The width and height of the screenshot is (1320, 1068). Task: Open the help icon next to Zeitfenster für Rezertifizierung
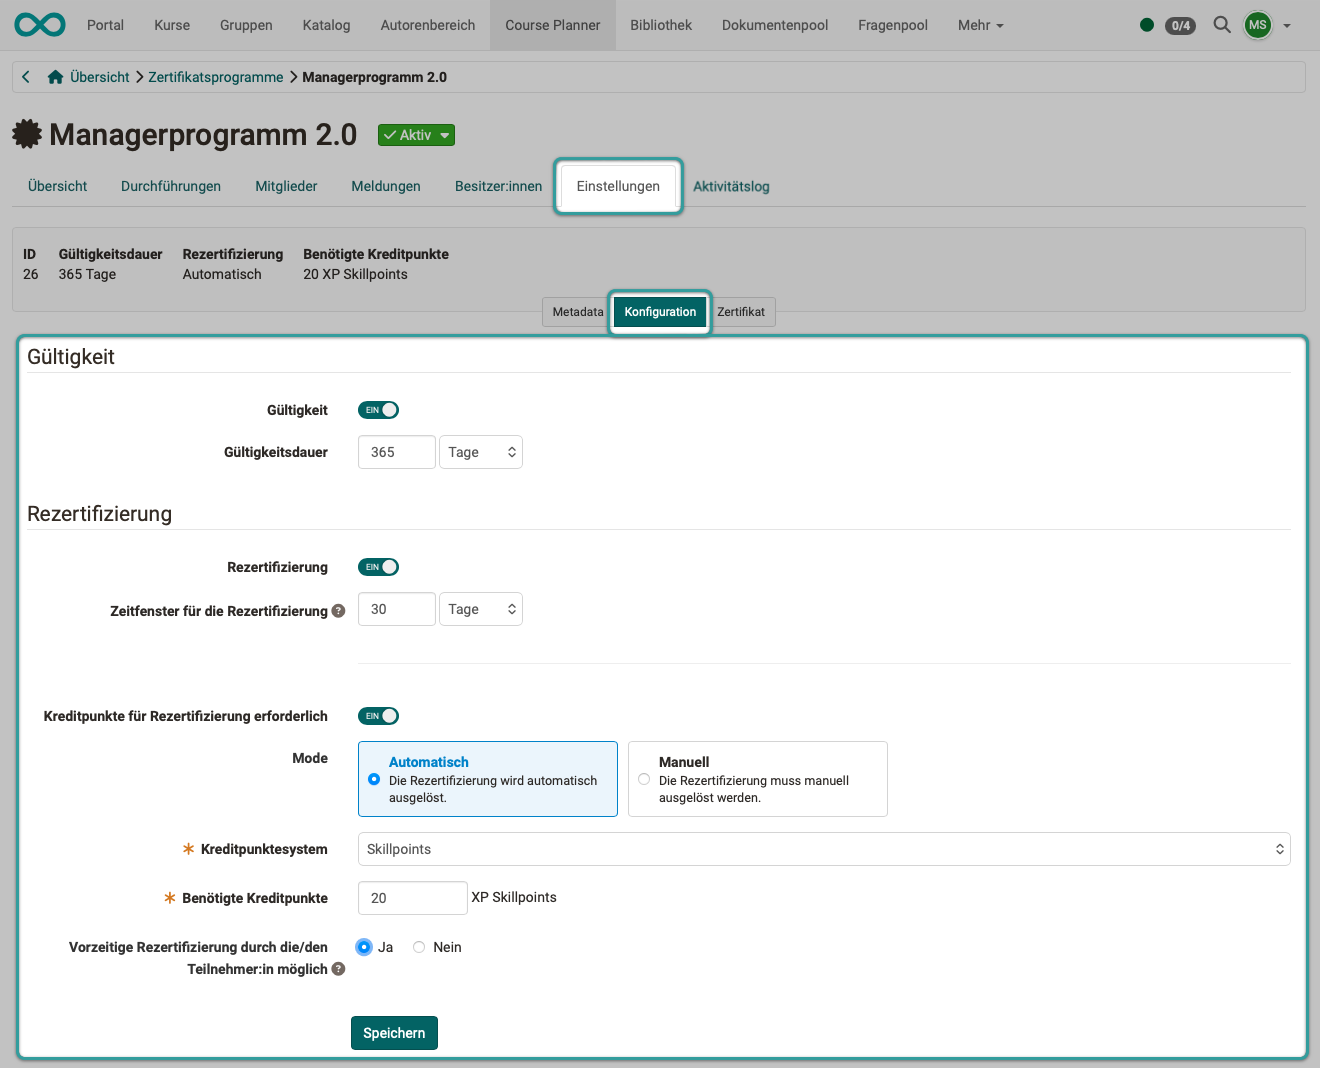click(x=338, y=611)
